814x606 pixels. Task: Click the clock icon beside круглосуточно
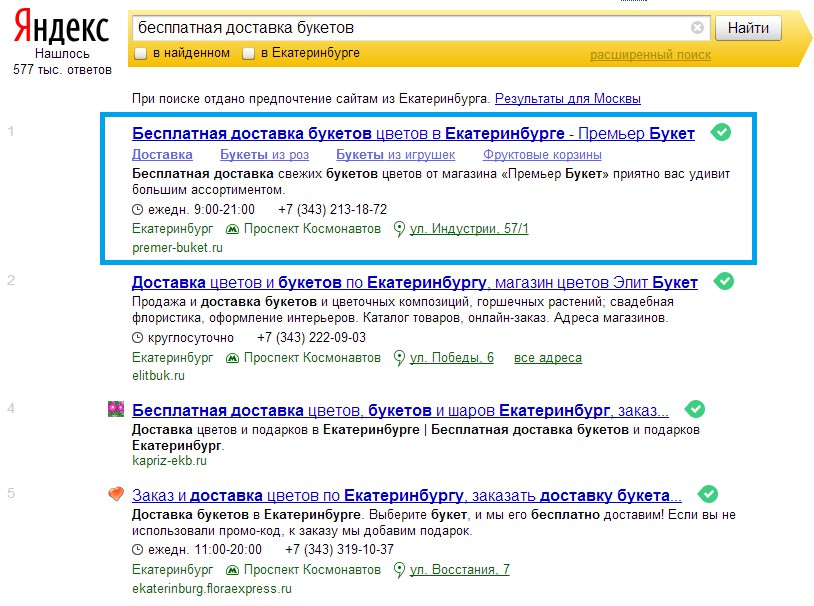tap(137, 338)
